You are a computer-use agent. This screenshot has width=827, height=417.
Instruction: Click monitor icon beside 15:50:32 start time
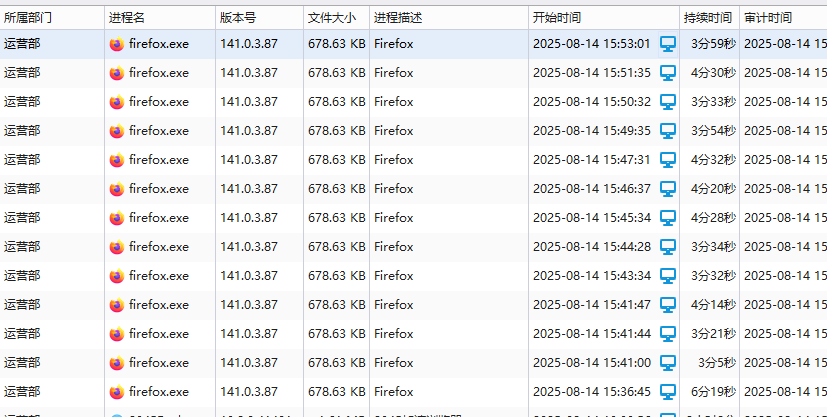pyautogui.click(x=668, y=102)
